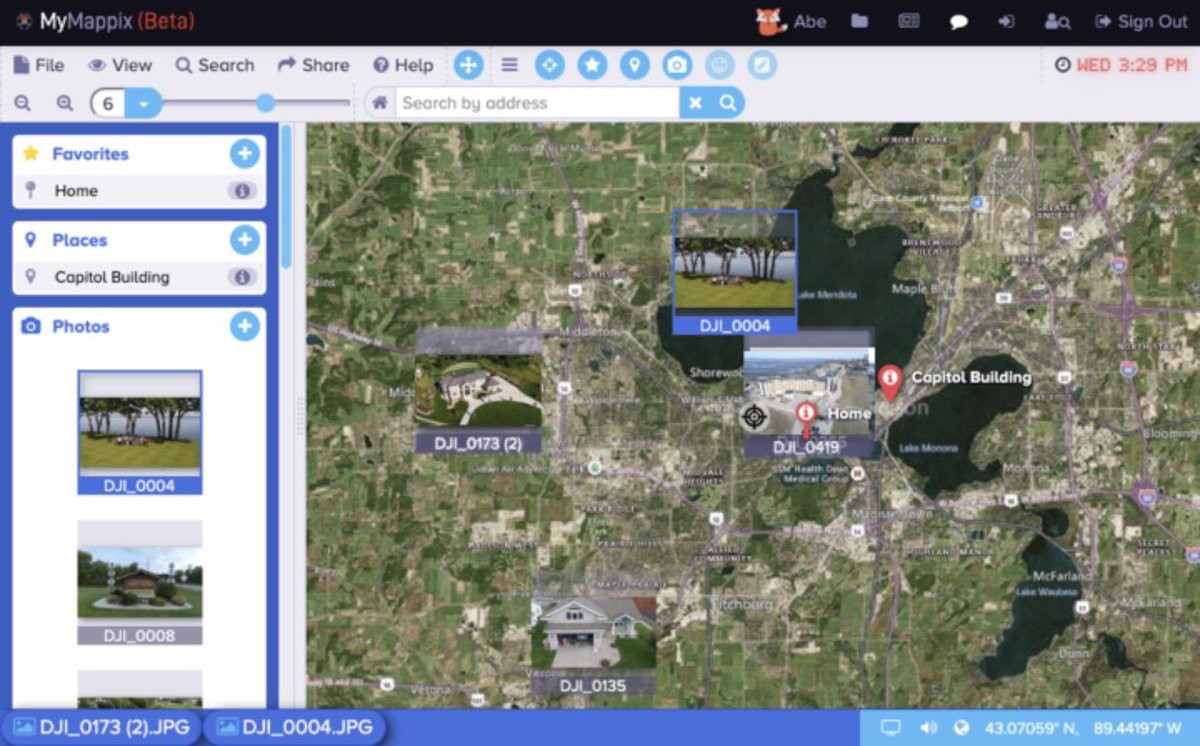1200x746 pixels.
Task: Click the sidebar splitter grip handle
Action: click(x=299, y=414)
